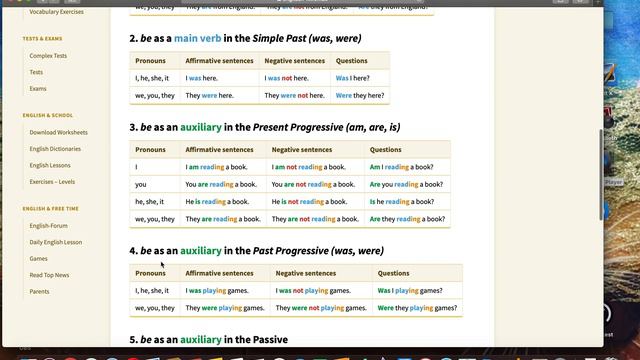Open Complex Tests in the sidebar
The height and width of the screenshot is (360, 640).
pos(48,56)
